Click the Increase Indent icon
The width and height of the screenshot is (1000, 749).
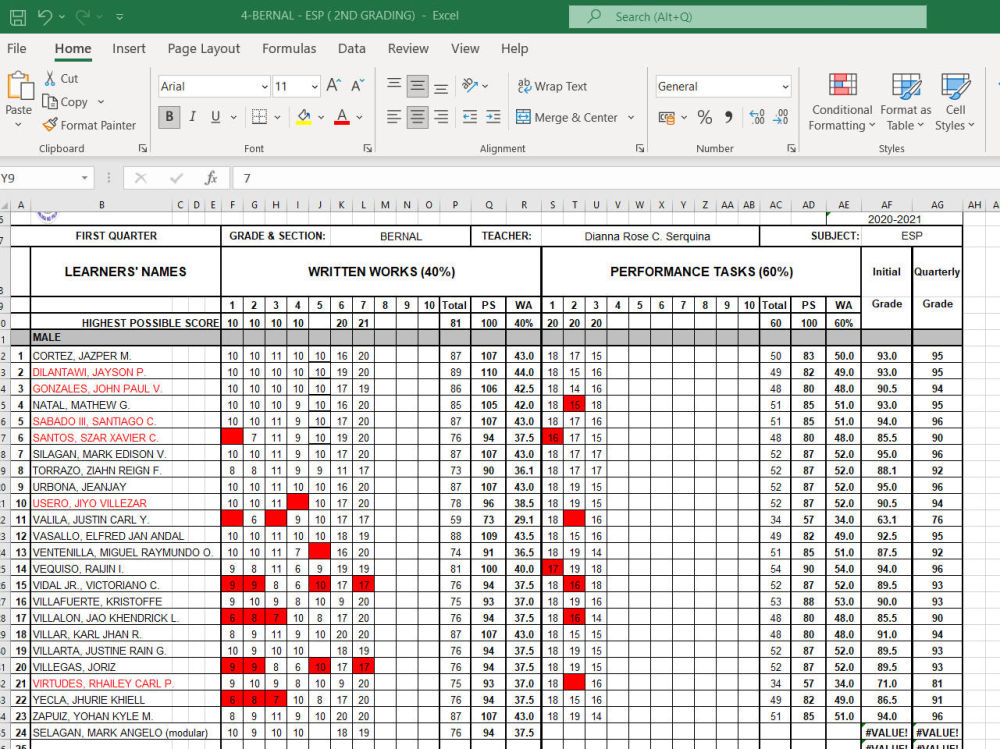click(493, 117)
